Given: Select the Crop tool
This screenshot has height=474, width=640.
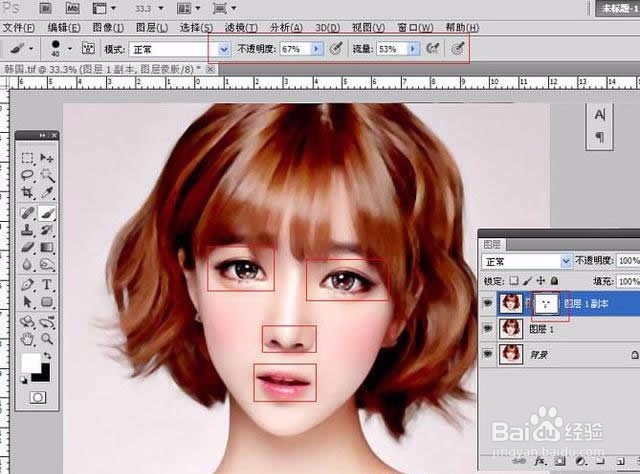Looking at the screenshot, I should [27, 193].
